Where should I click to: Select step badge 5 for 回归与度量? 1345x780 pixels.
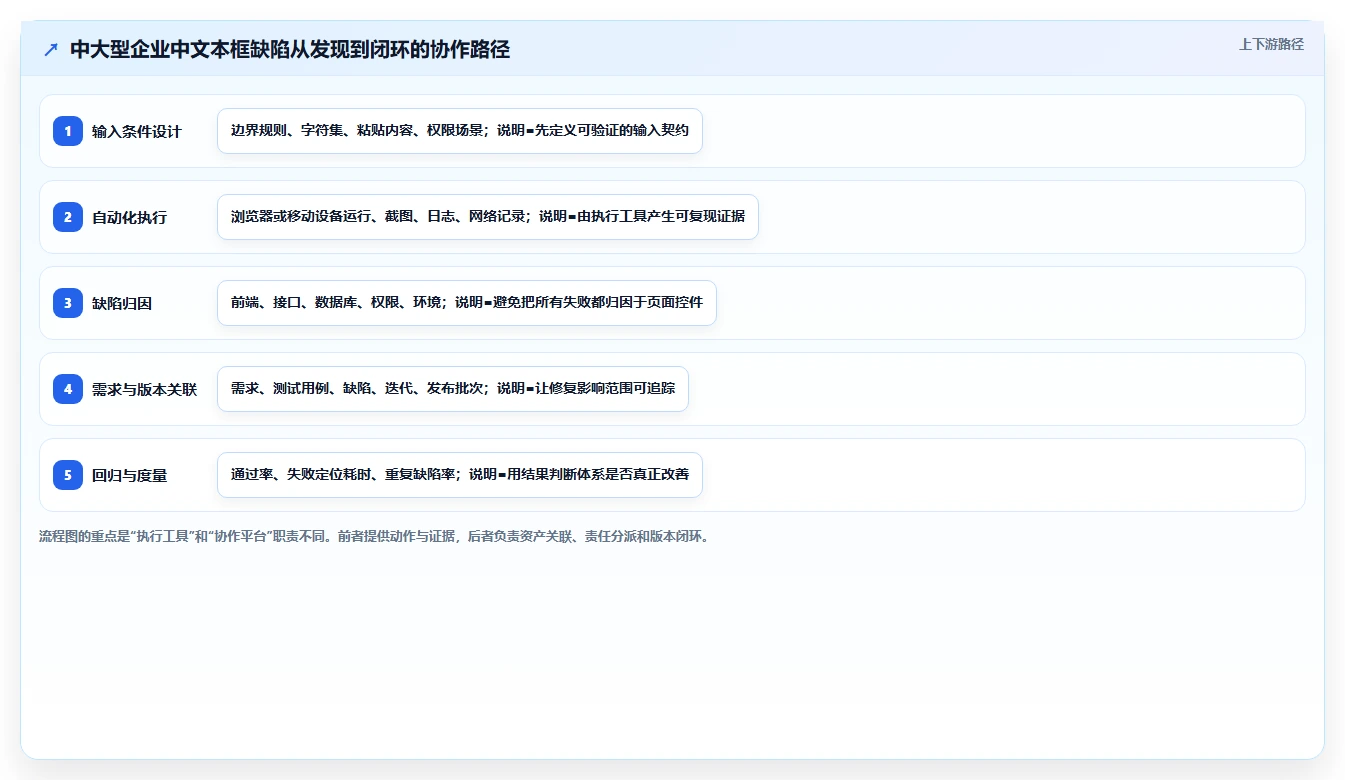click(x=68, y=475)
